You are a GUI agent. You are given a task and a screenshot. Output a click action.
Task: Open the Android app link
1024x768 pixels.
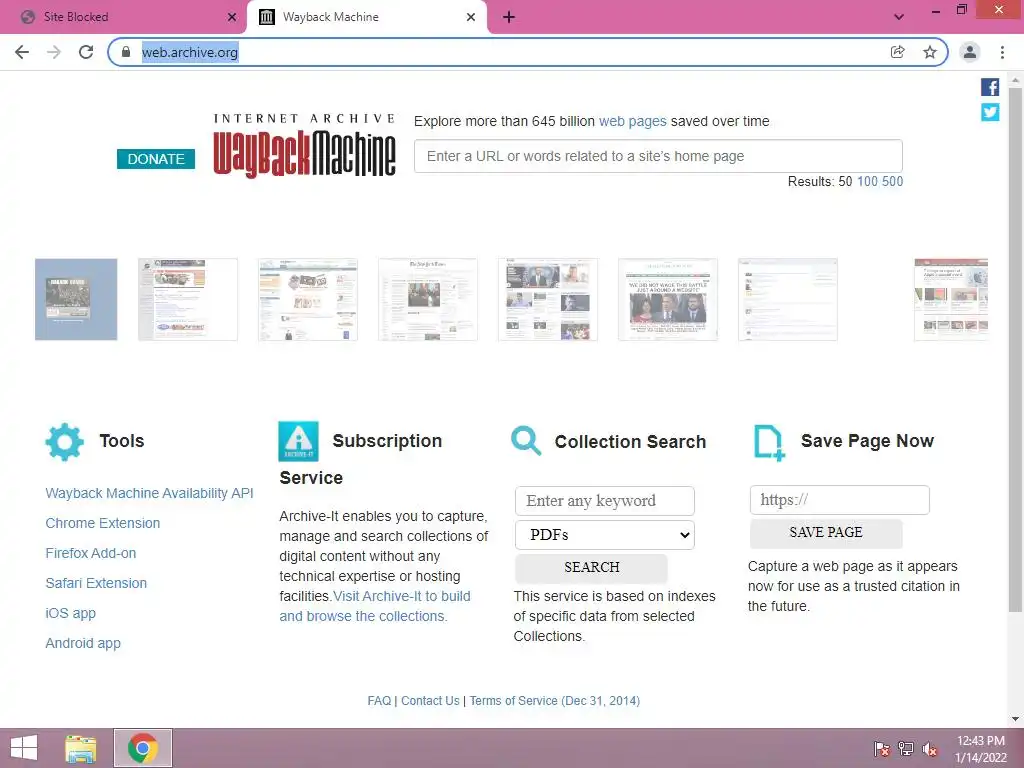pyautogui.click(x=83, y=643)
